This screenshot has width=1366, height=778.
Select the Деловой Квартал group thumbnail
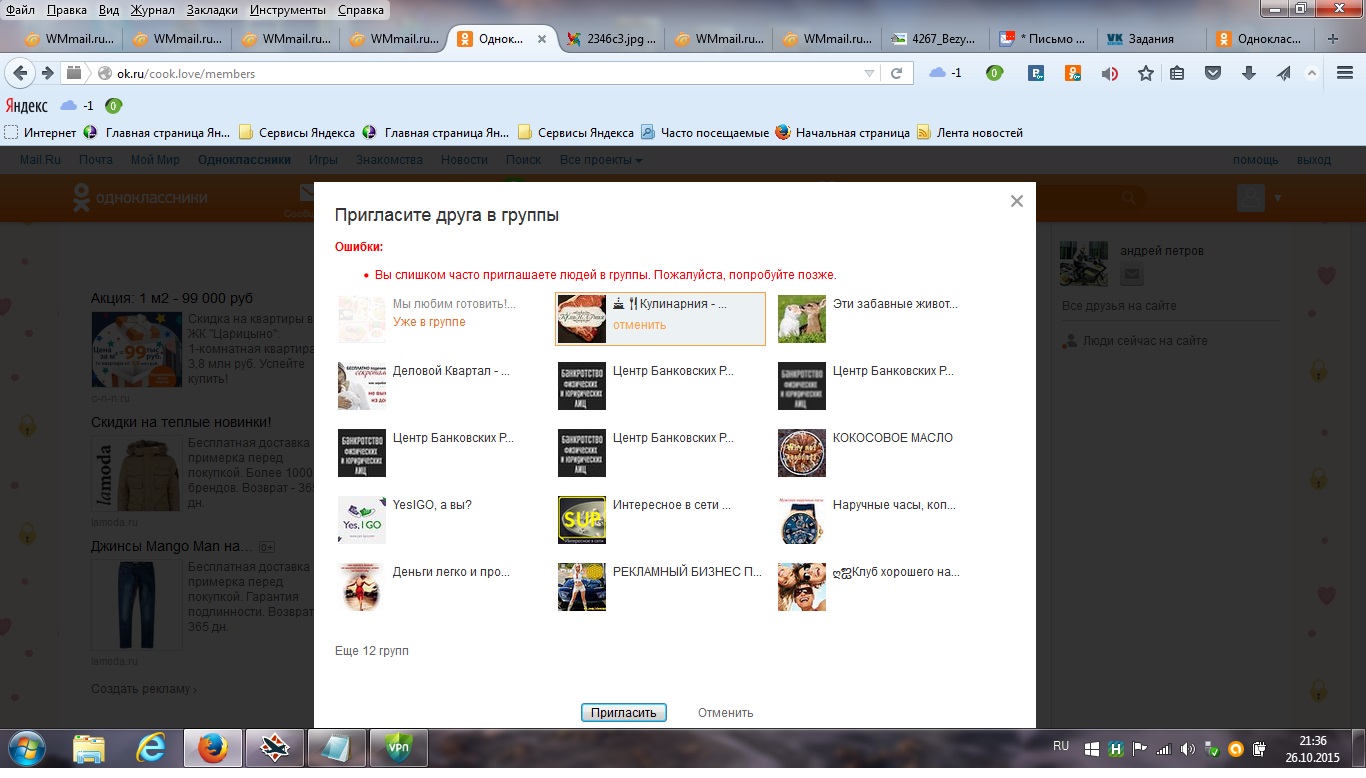[x=362, y=386]
